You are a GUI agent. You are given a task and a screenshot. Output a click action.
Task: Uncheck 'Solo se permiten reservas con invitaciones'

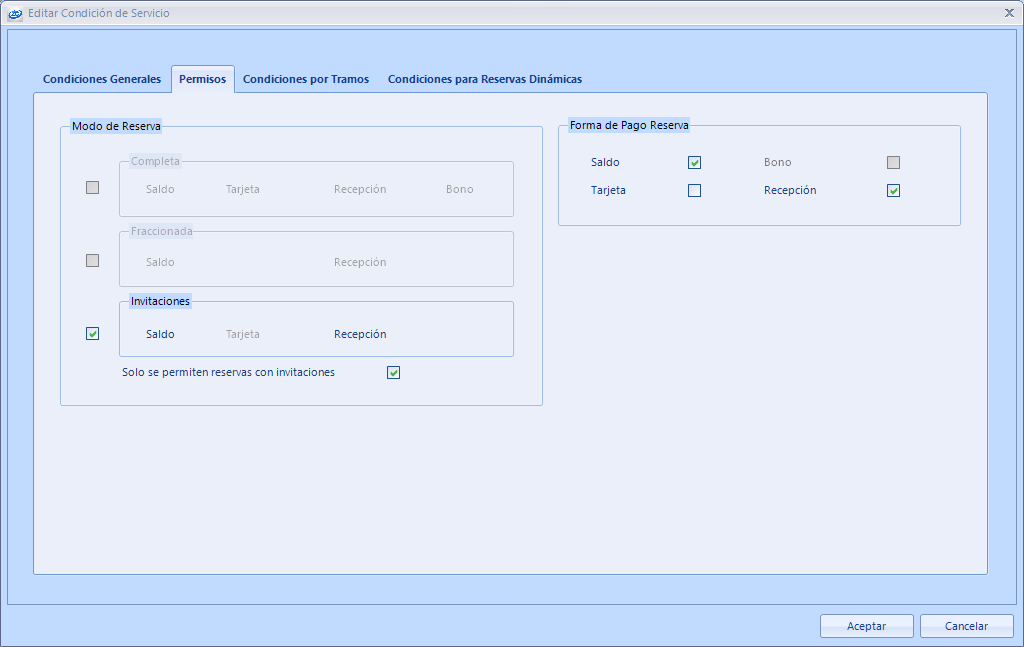(394, 373)
